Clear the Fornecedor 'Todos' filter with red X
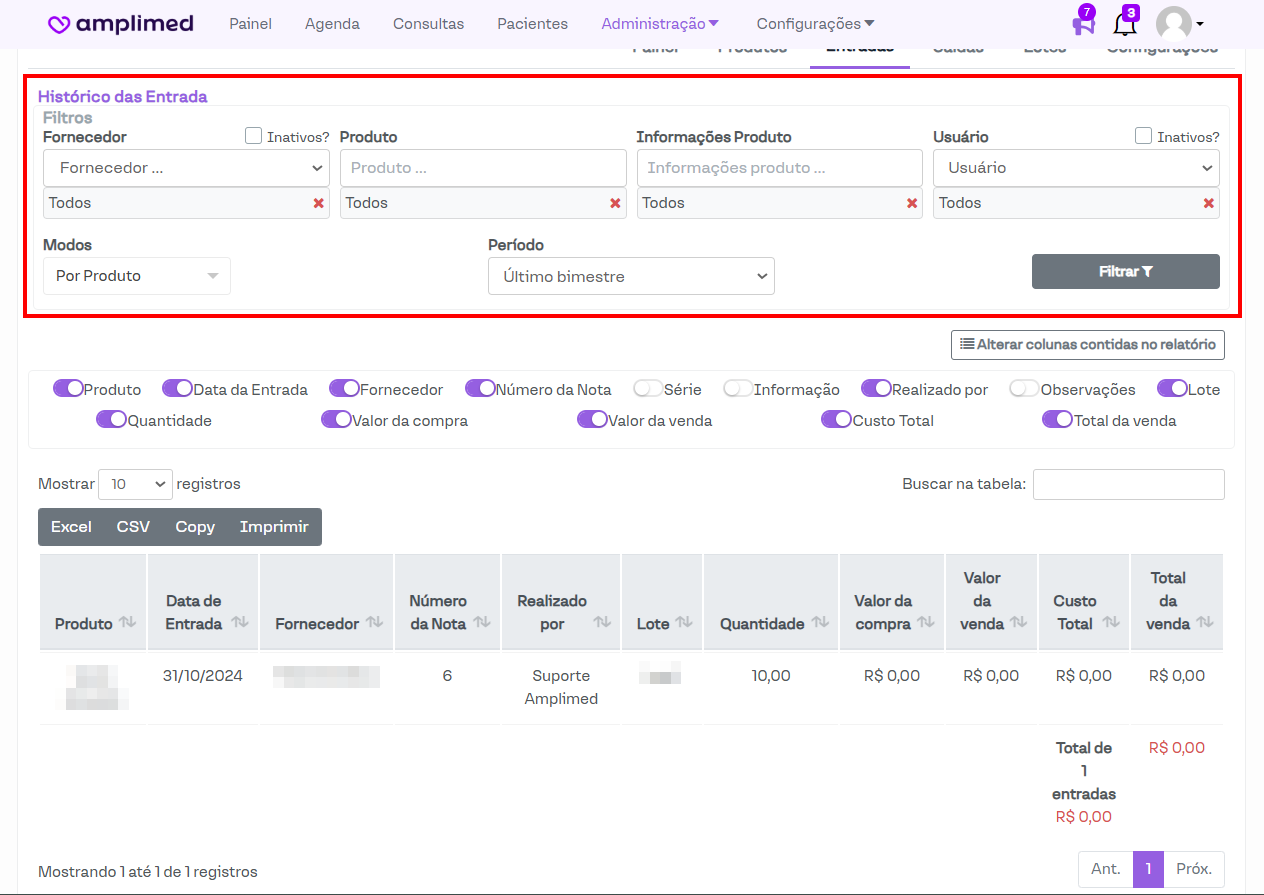The width and height of the screenshot is (1264, 895). point(319,203)
